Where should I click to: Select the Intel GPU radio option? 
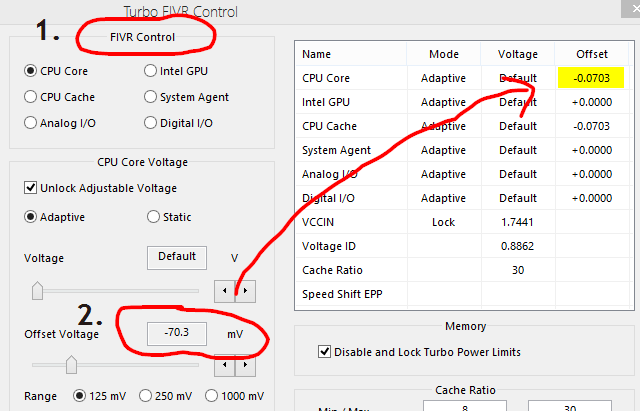click(x=150, y=71)
